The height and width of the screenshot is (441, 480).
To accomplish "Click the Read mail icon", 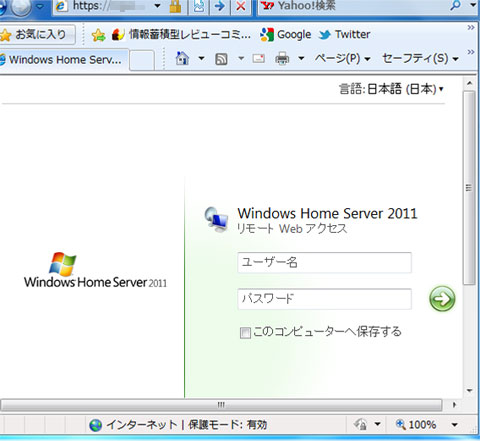I will click(259, 59).
